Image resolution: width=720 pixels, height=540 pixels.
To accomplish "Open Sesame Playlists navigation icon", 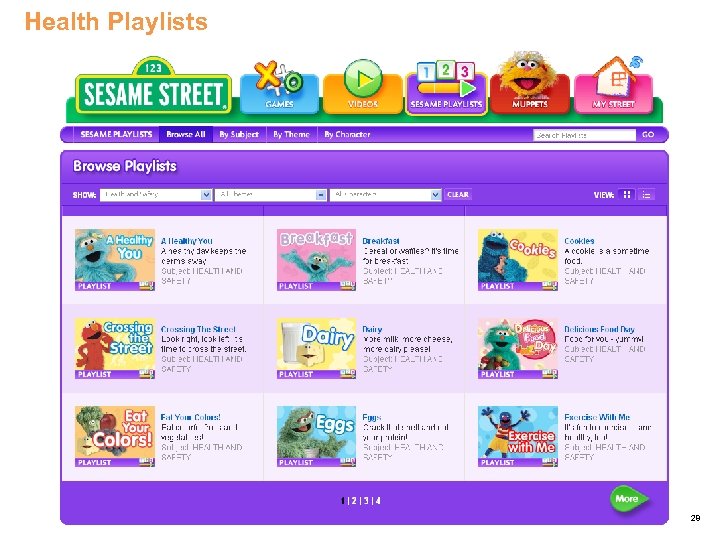I will point(446,88).
